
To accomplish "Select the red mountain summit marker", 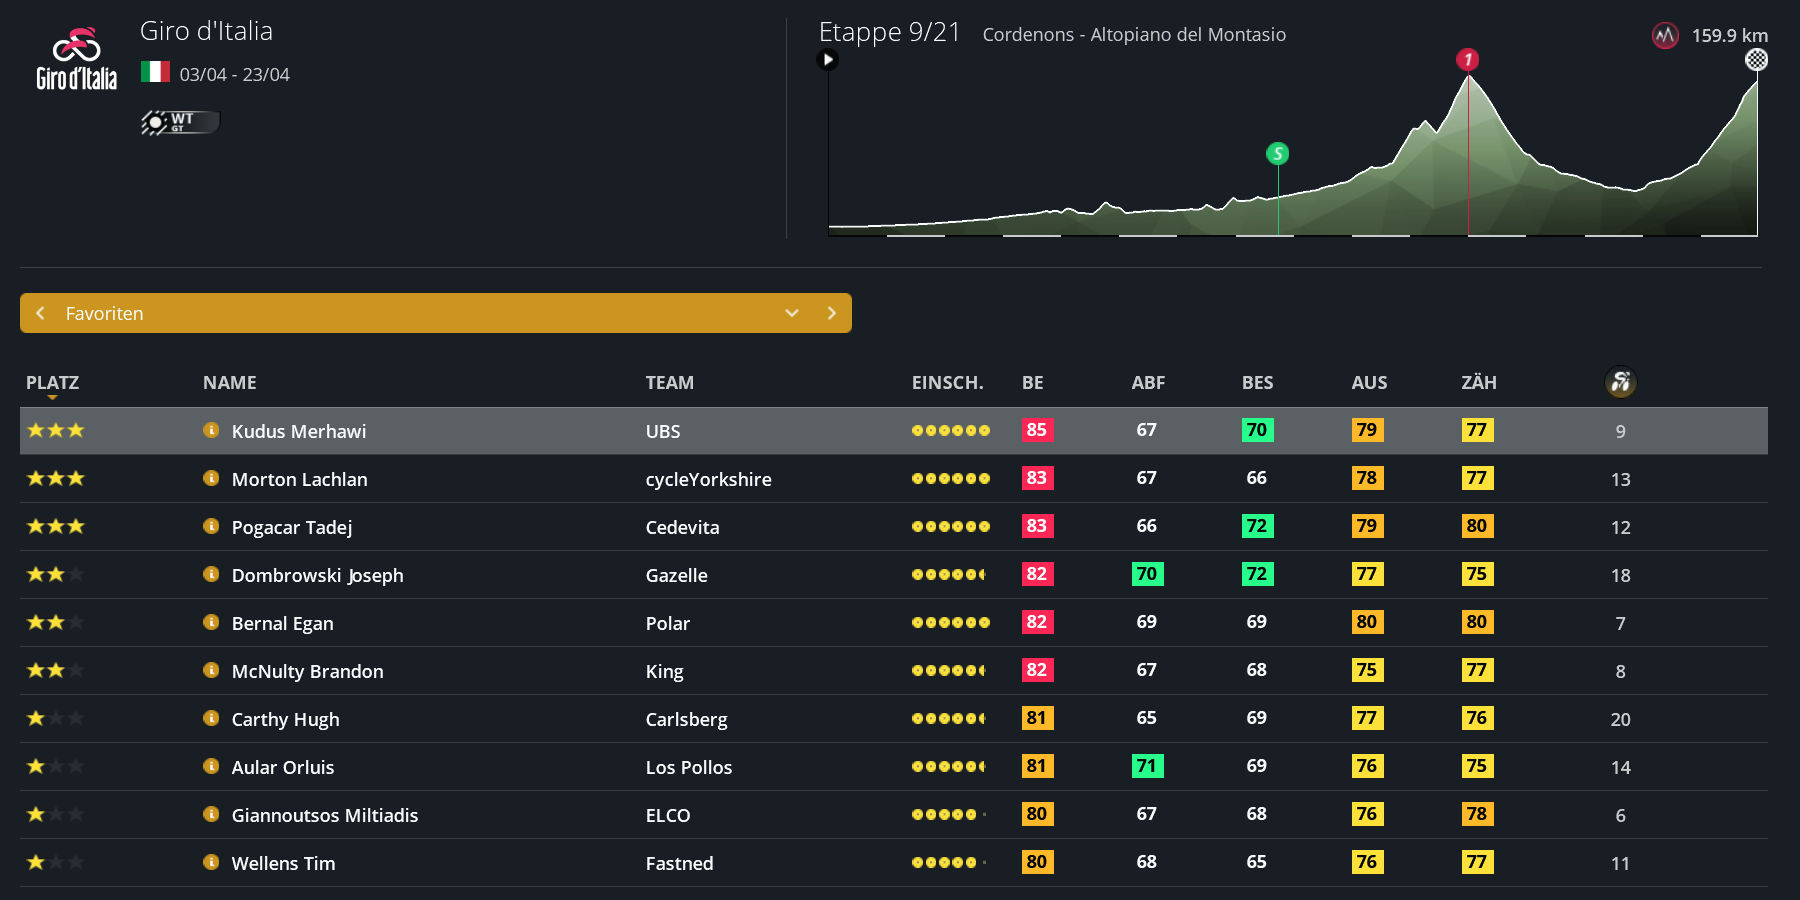I will tap(1467, 60).
